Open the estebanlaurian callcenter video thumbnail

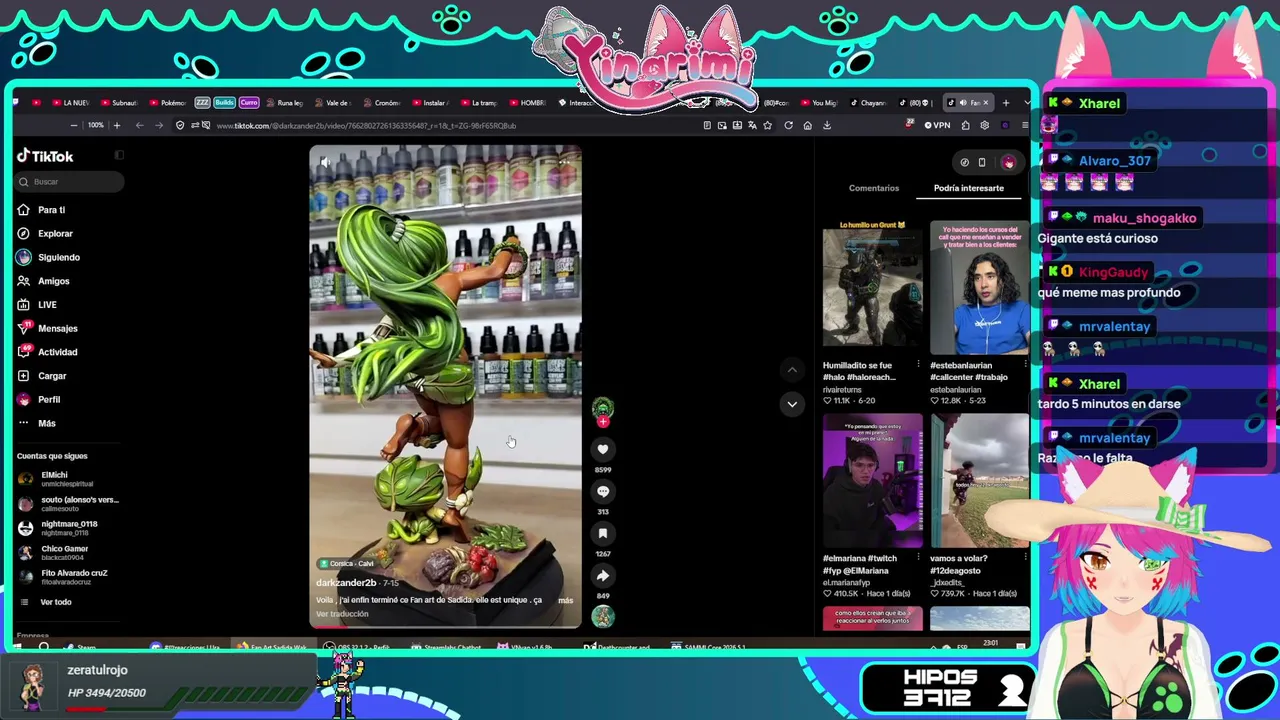click(x=979, y=288)
